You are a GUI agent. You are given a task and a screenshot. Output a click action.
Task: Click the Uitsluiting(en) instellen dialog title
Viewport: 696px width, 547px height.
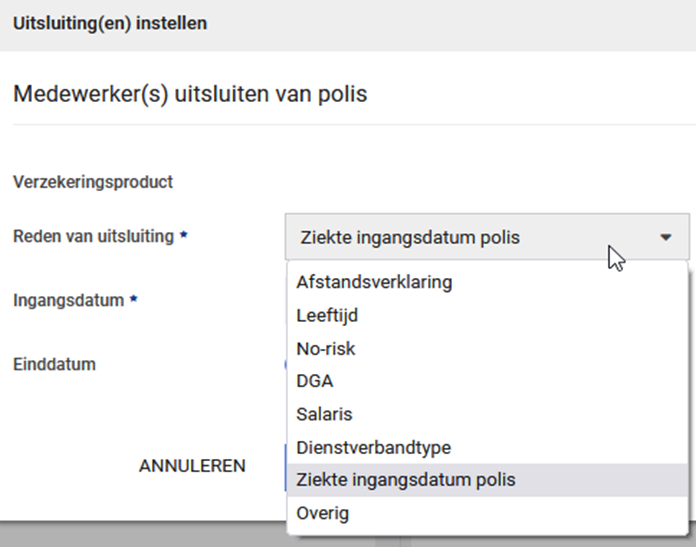coord(110,23)
